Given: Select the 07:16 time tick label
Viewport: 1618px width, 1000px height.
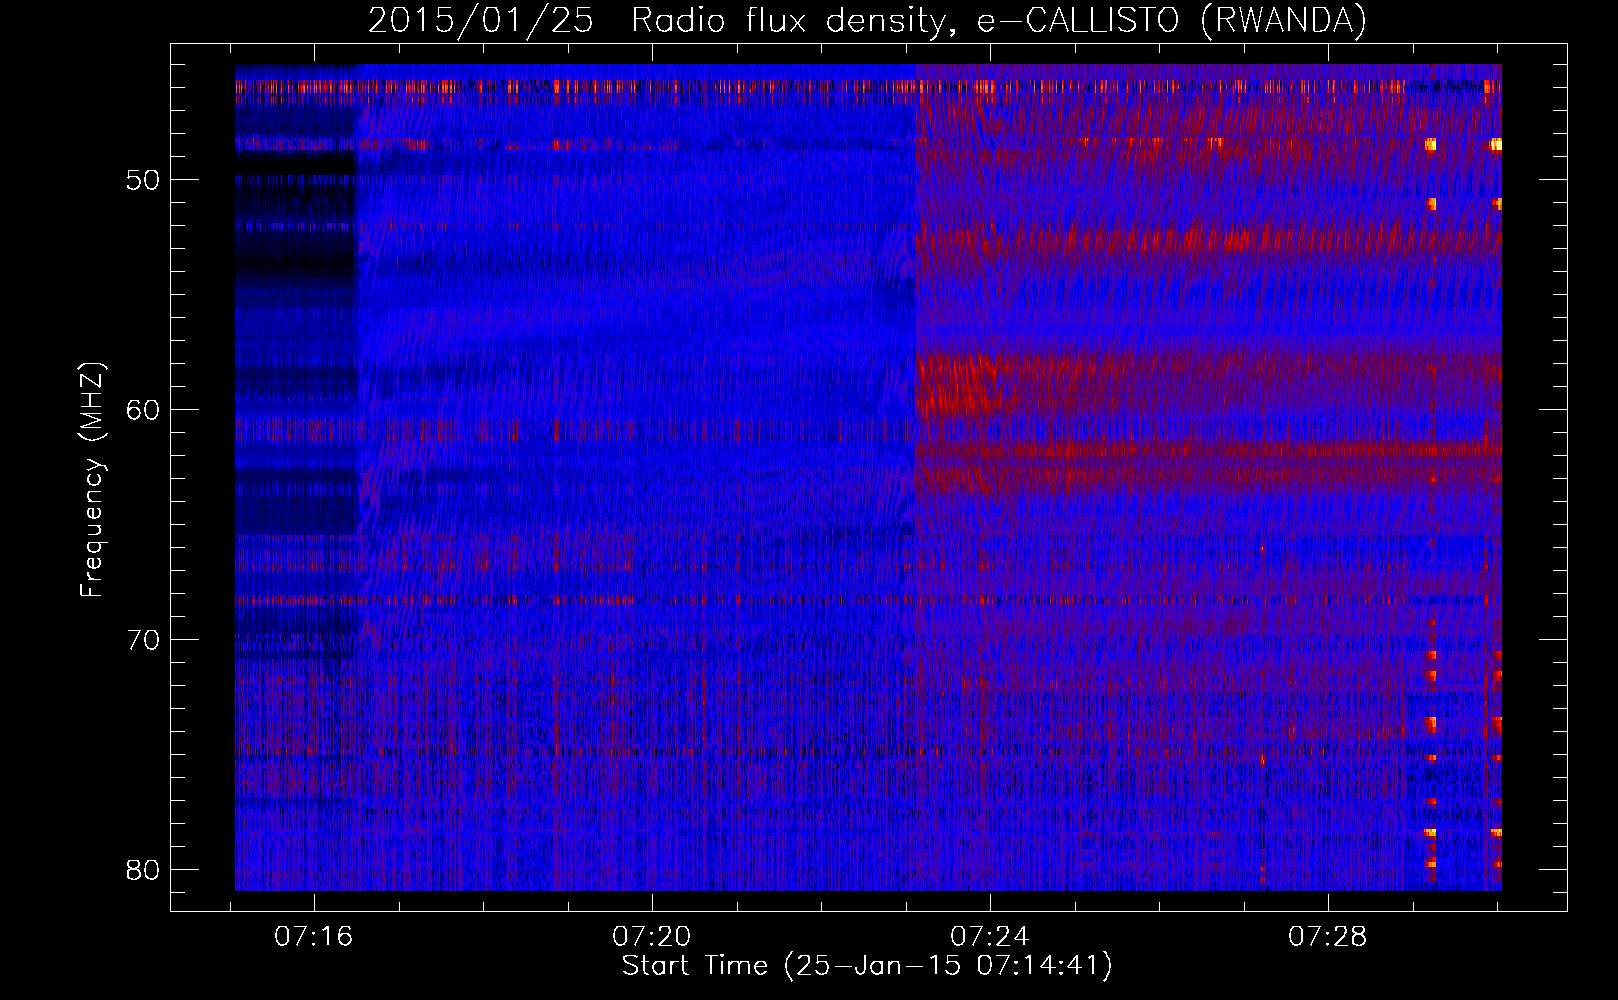Looking at the screenshot, I should pyautogui.click(x=314, y=937).
